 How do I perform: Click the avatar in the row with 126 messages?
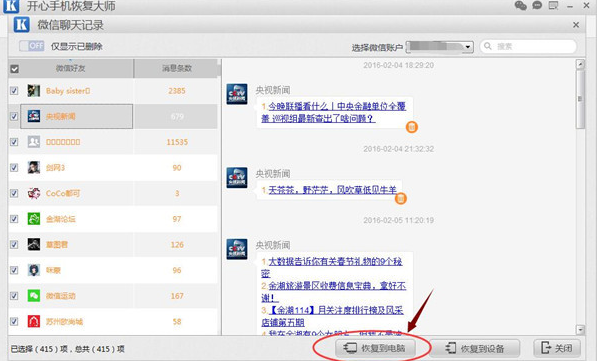click(34, 244)
